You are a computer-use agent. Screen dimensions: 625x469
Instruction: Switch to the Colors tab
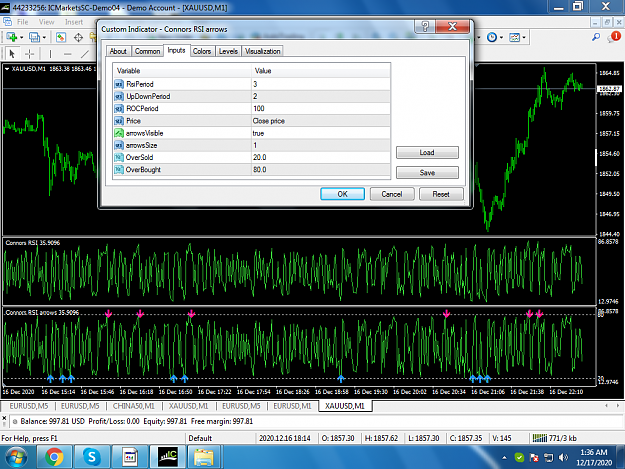pos(202,51)
